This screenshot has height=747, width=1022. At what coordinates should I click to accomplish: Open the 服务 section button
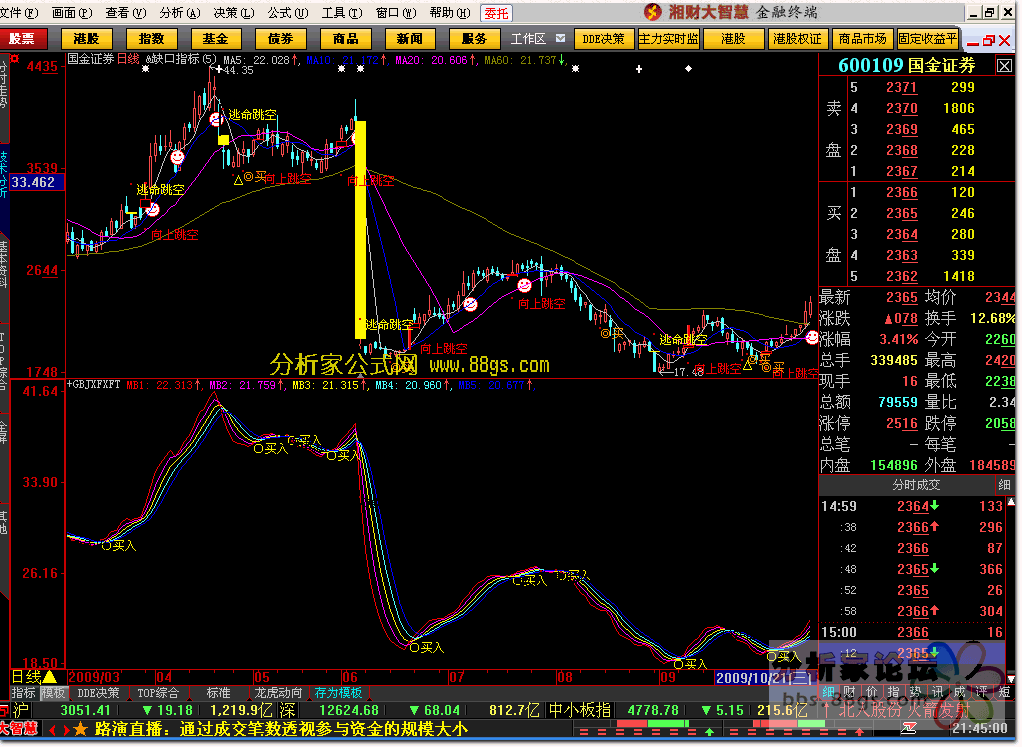point(474,39)
